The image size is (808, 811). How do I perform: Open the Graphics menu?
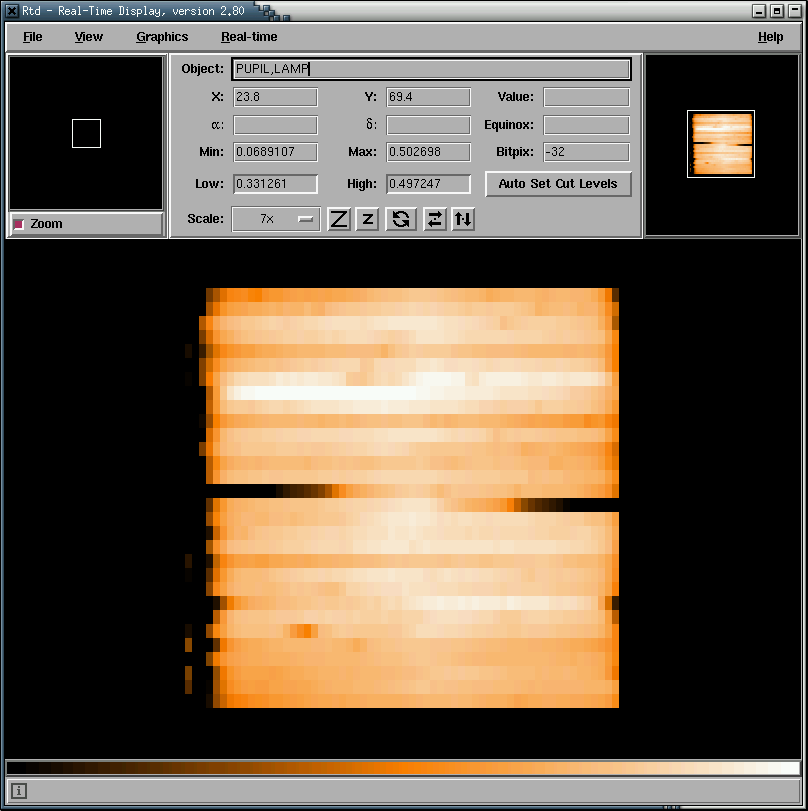tap(162, 37)
